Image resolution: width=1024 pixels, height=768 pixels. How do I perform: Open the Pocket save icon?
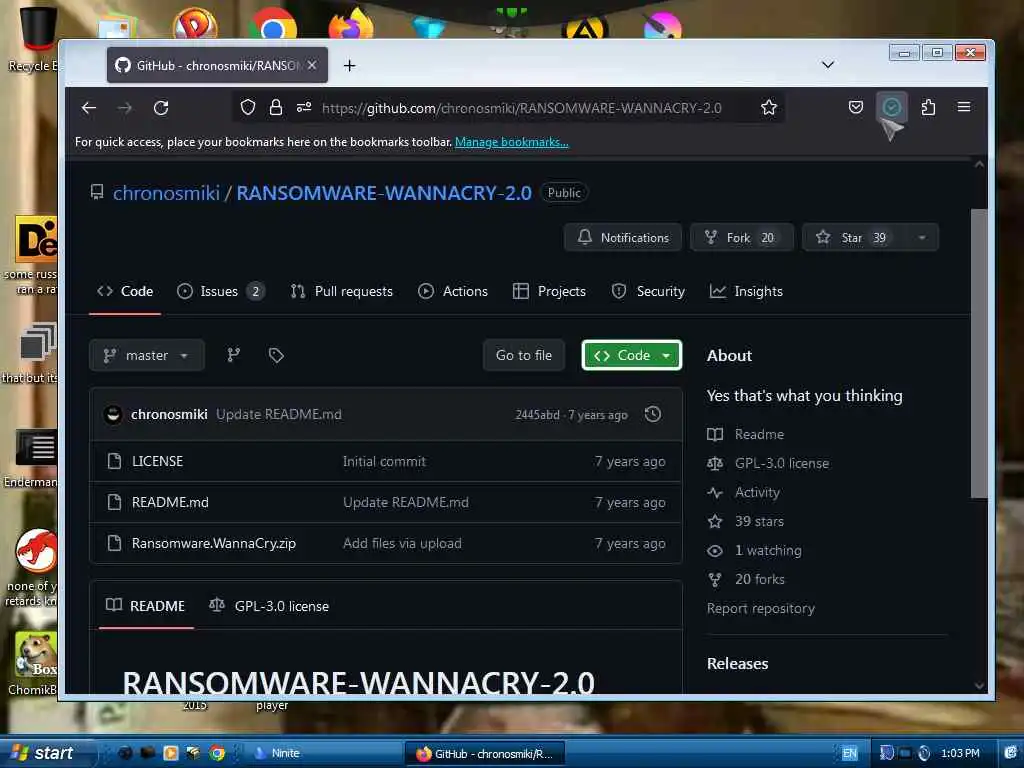(856, 107)
